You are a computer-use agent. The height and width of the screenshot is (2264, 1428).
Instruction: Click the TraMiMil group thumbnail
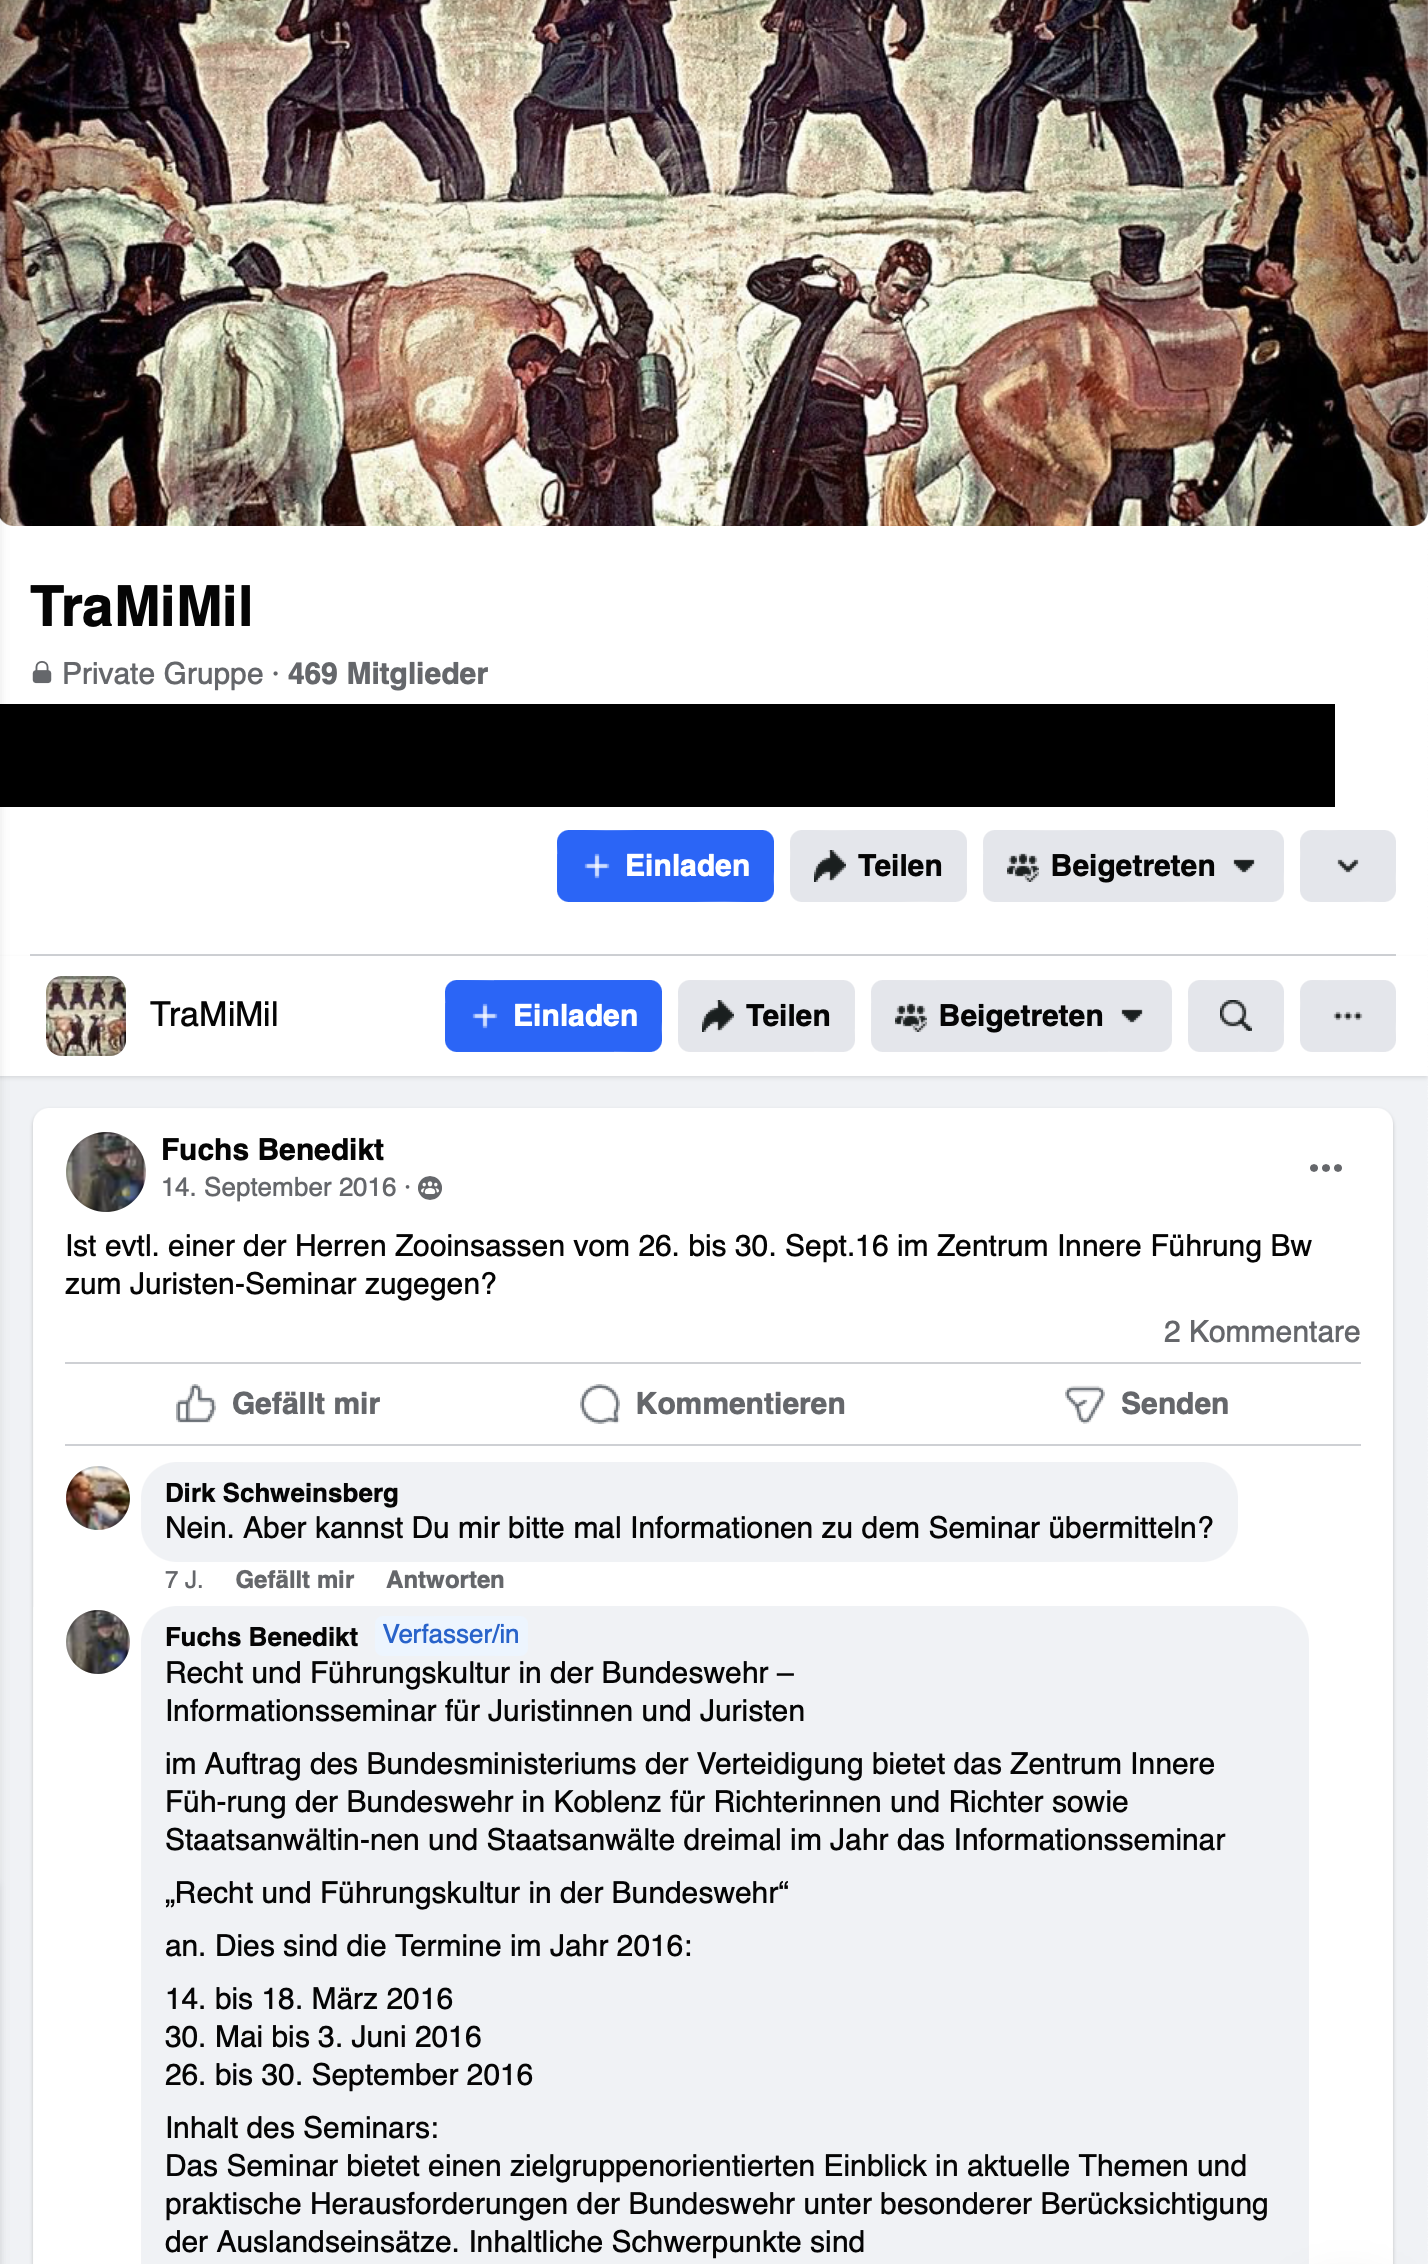(86, 1016)
